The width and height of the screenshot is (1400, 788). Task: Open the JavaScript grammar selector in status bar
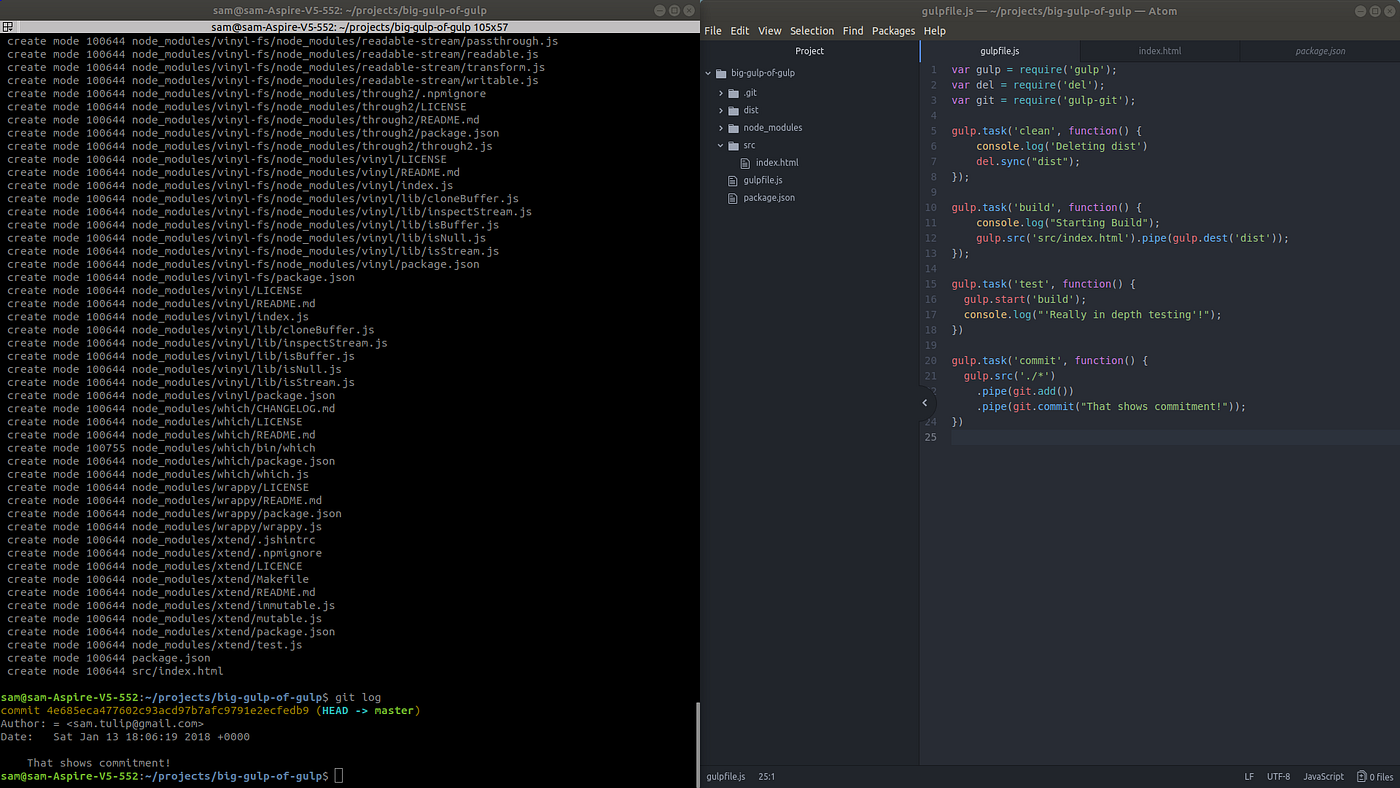tap(1323, 776)
